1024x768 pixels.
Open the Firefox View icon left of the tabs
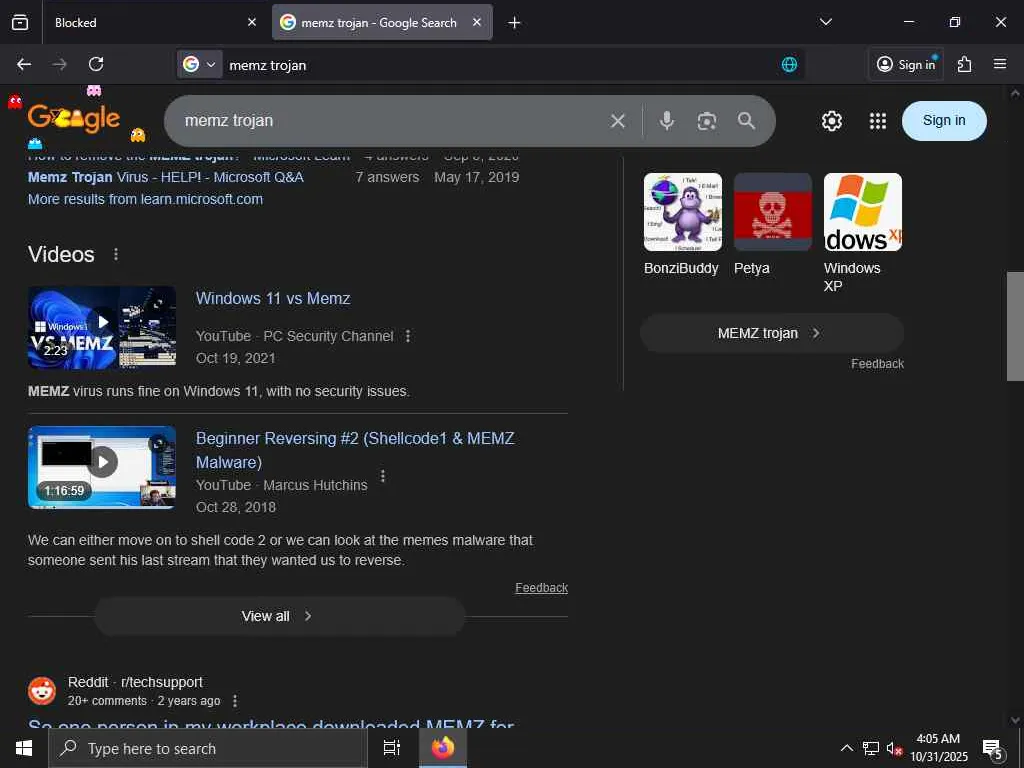(x=20, y=22)
